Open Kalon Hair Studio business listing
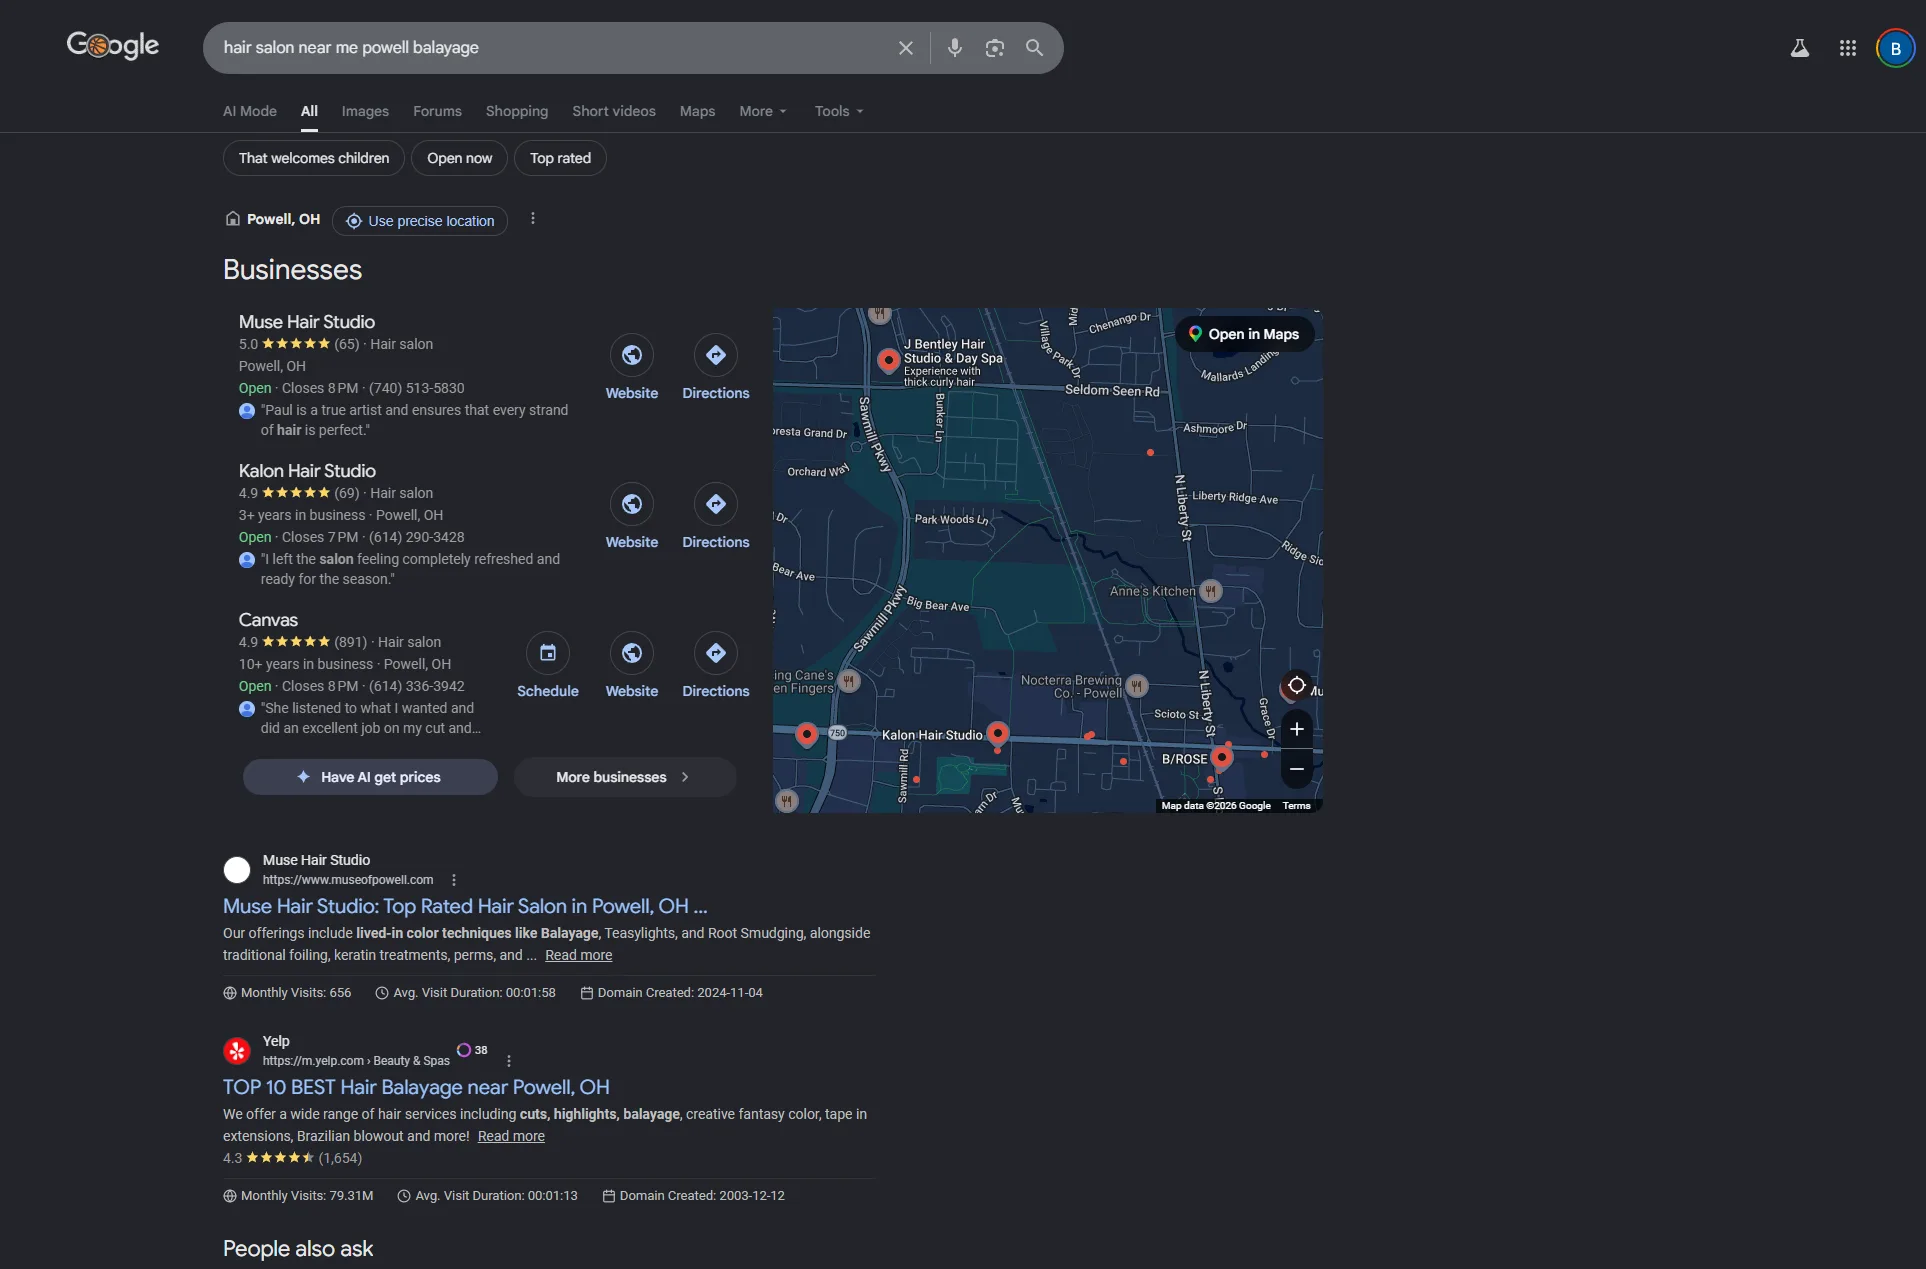Image resolution: width=1926 pixels, height=1269 pixels. coord(307,471)
